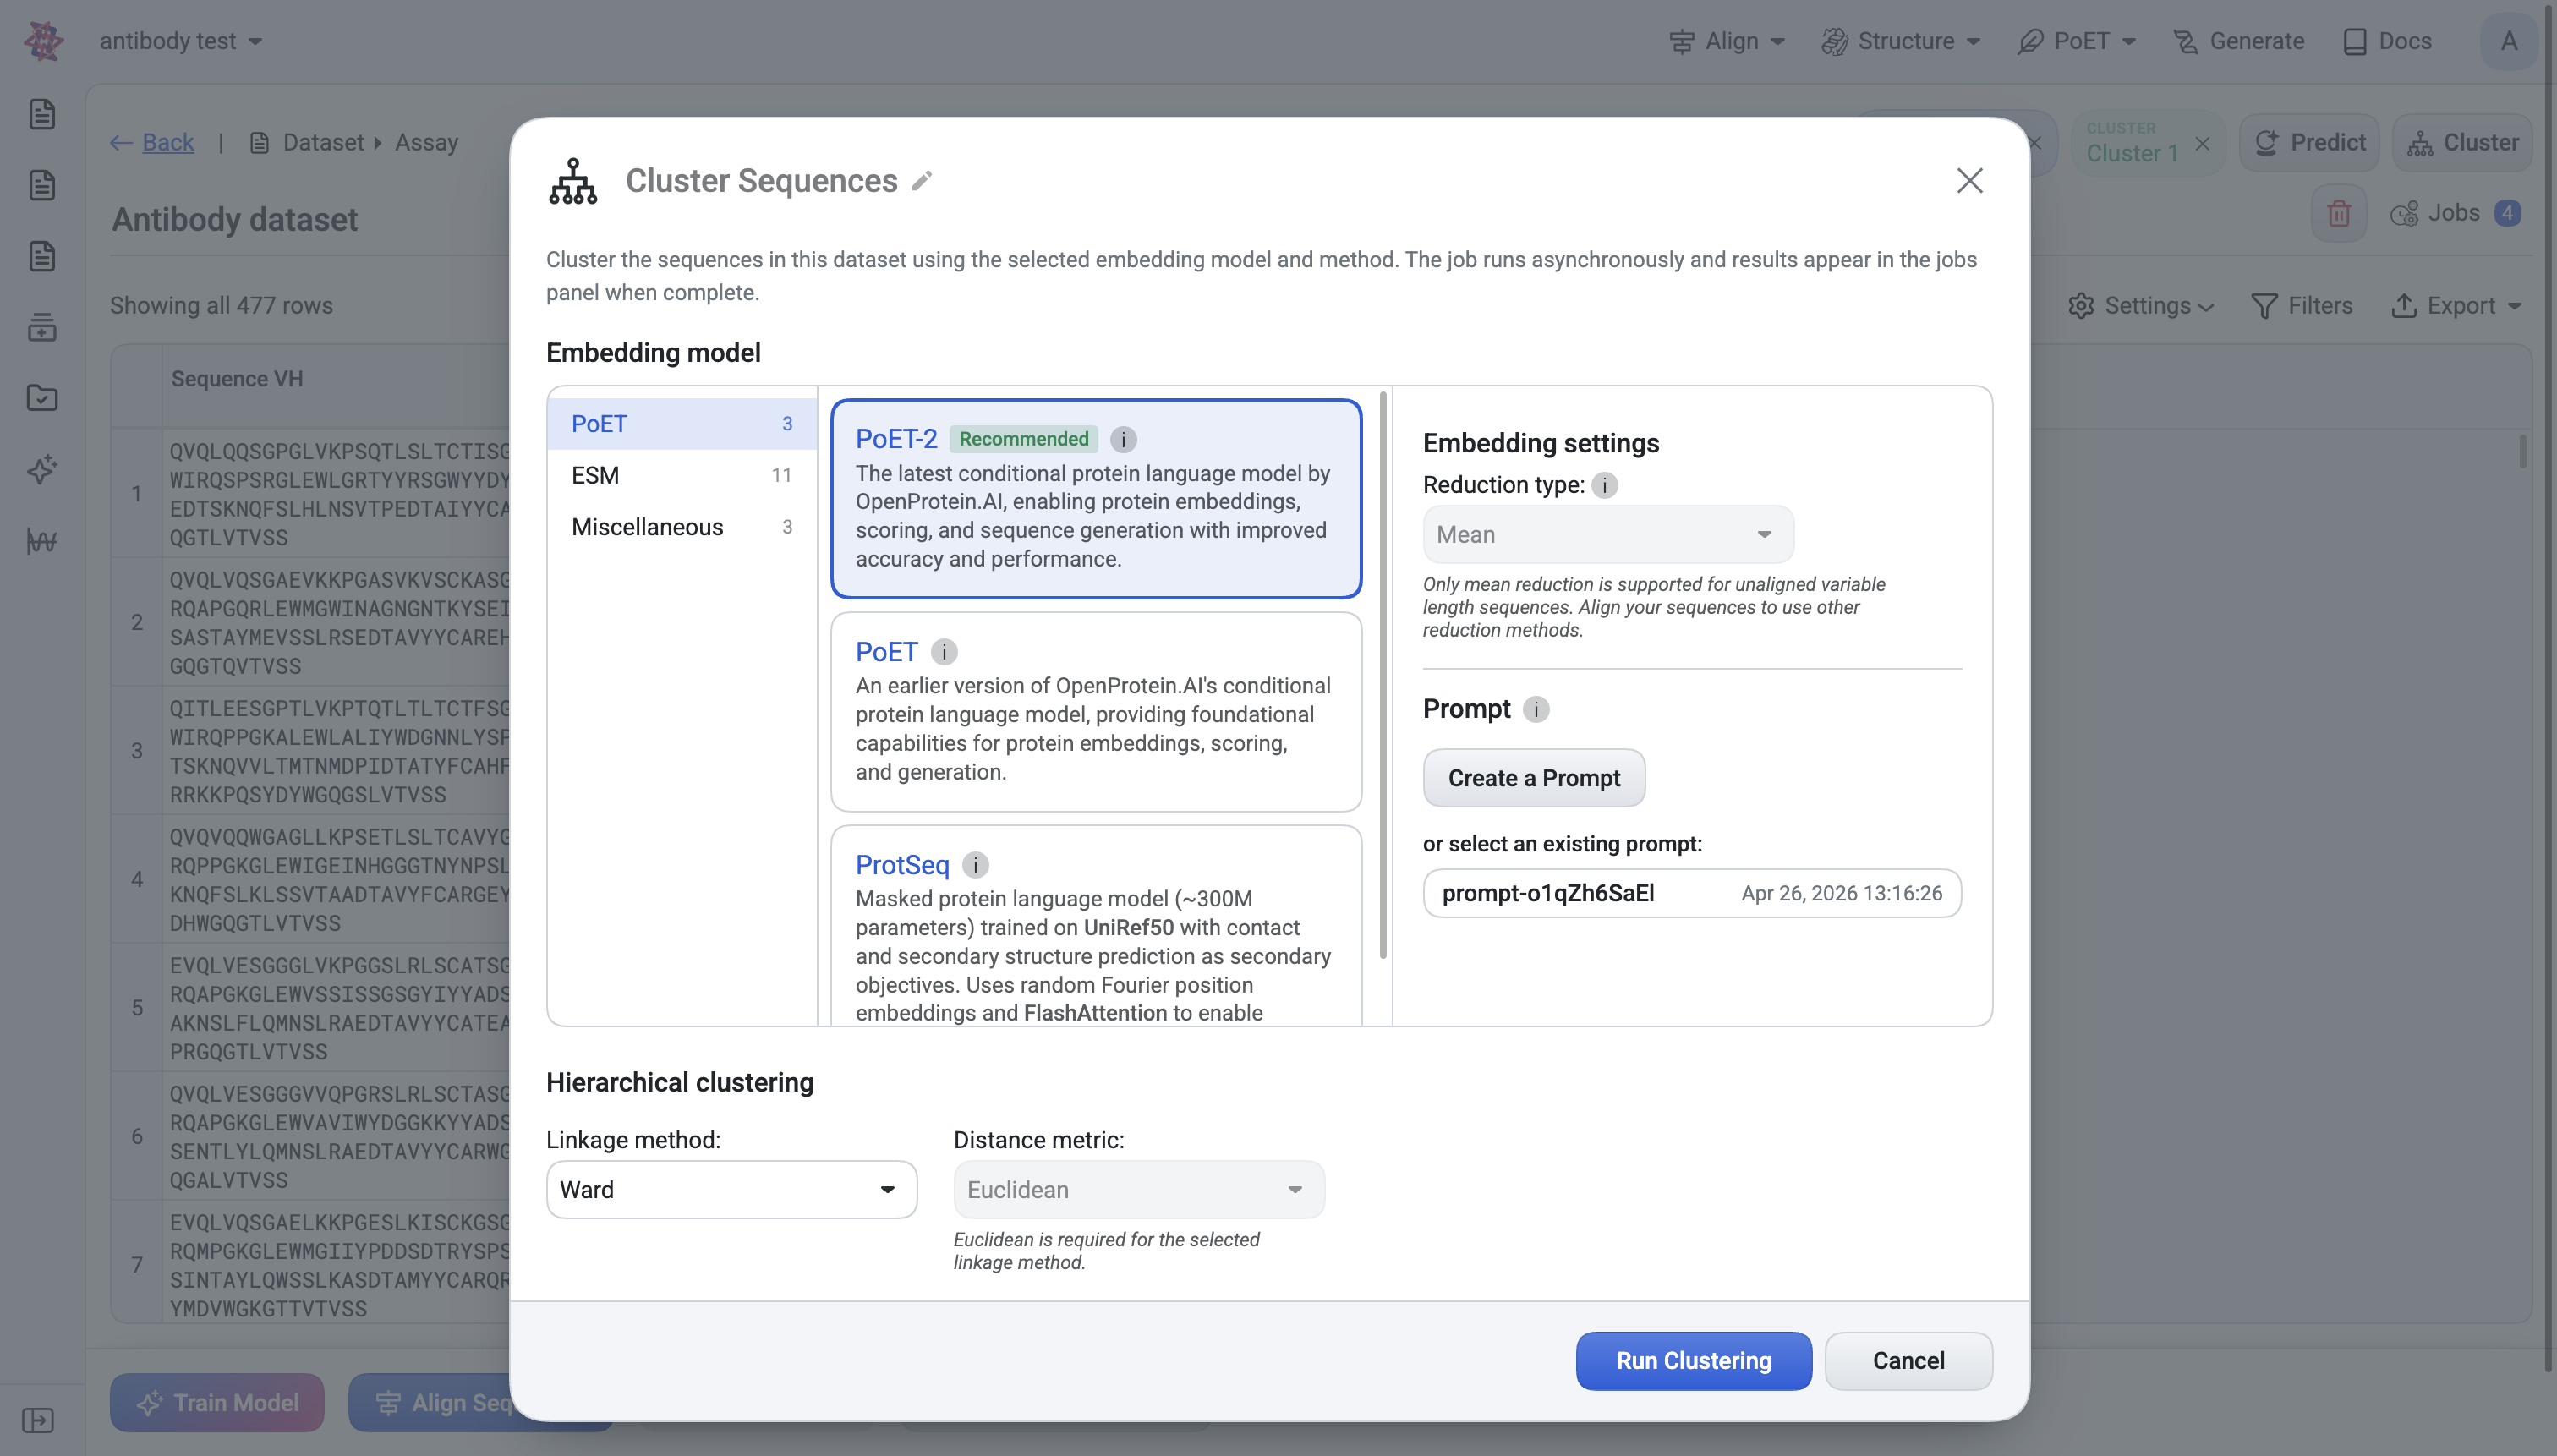Viewport: 2557px width, 1456px height.
Task: Click the folder check icon in sidebar
Action: 42,398
